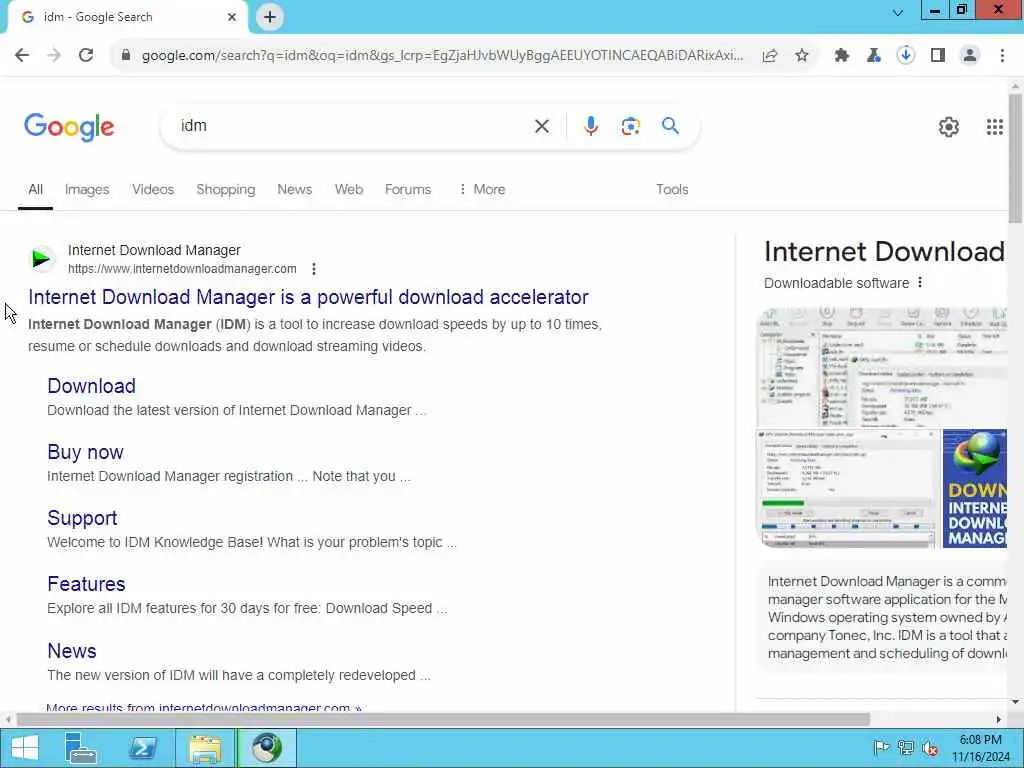Open the IDM download progress dialog thumbnail
The height and width of the screenshot is (768, 1024).
[848, 488]
